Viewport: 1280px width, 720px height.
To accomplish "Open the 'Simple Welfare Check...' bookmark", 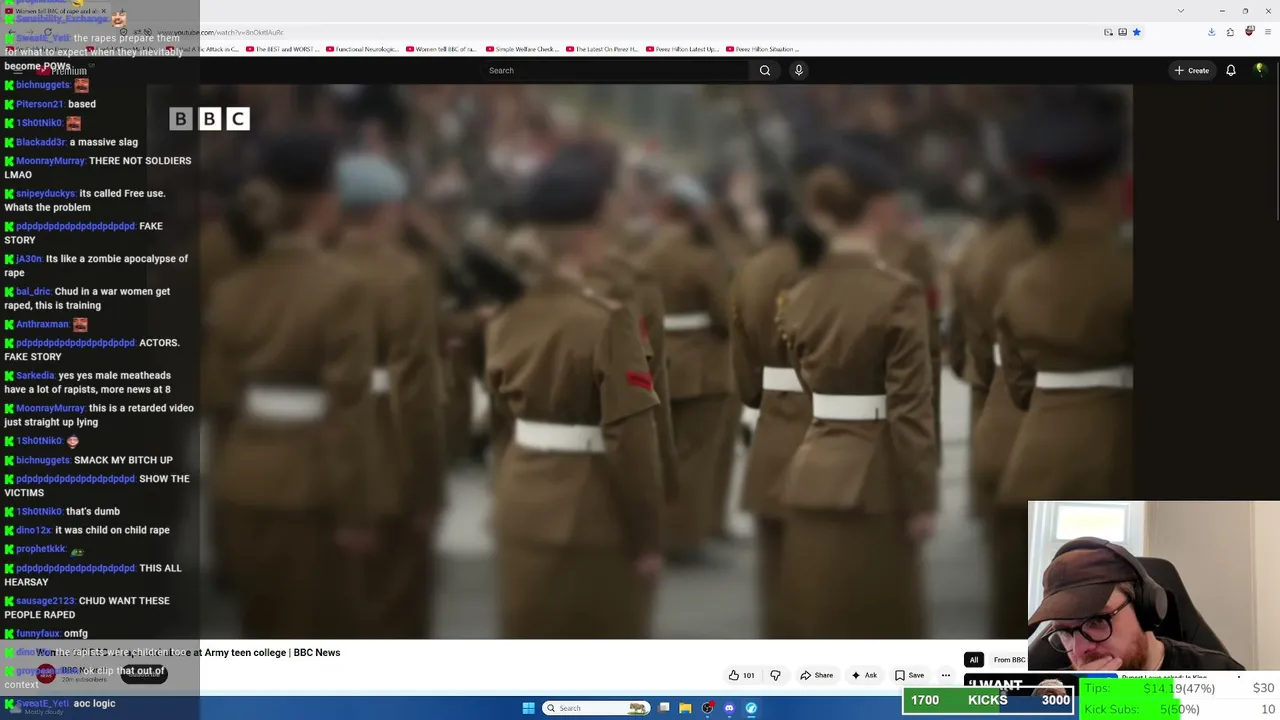I will (522, 49).
